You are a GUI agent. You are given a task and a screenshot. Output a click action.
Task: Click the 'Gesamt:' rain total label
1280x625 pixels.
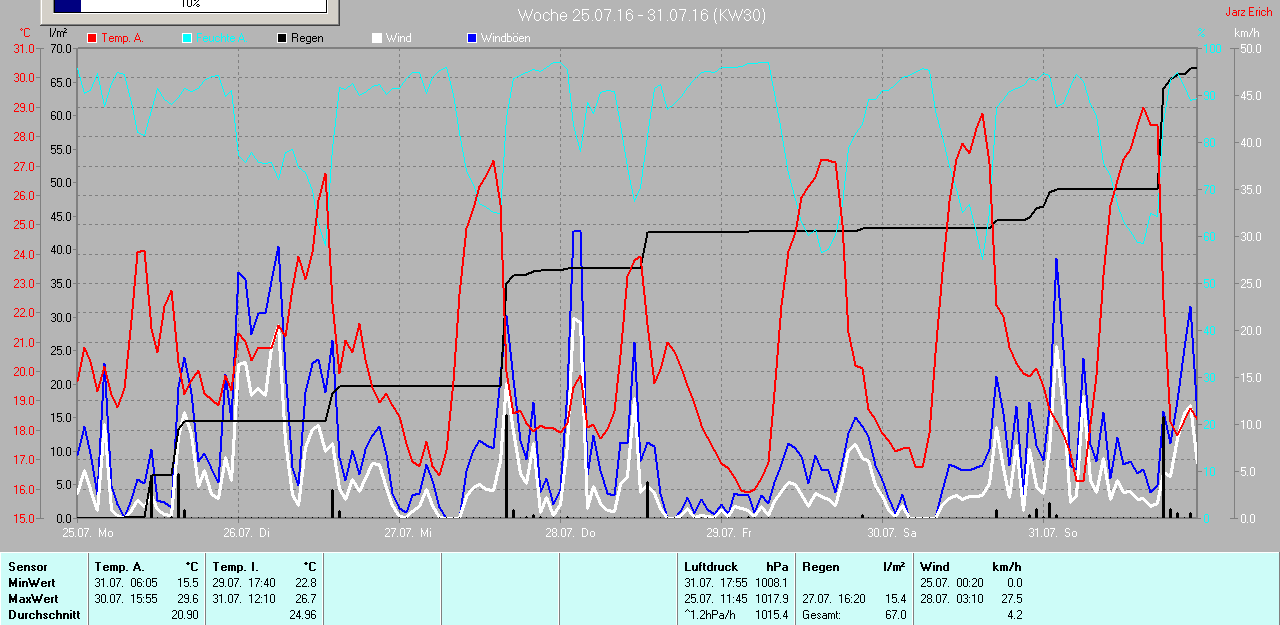822,615
